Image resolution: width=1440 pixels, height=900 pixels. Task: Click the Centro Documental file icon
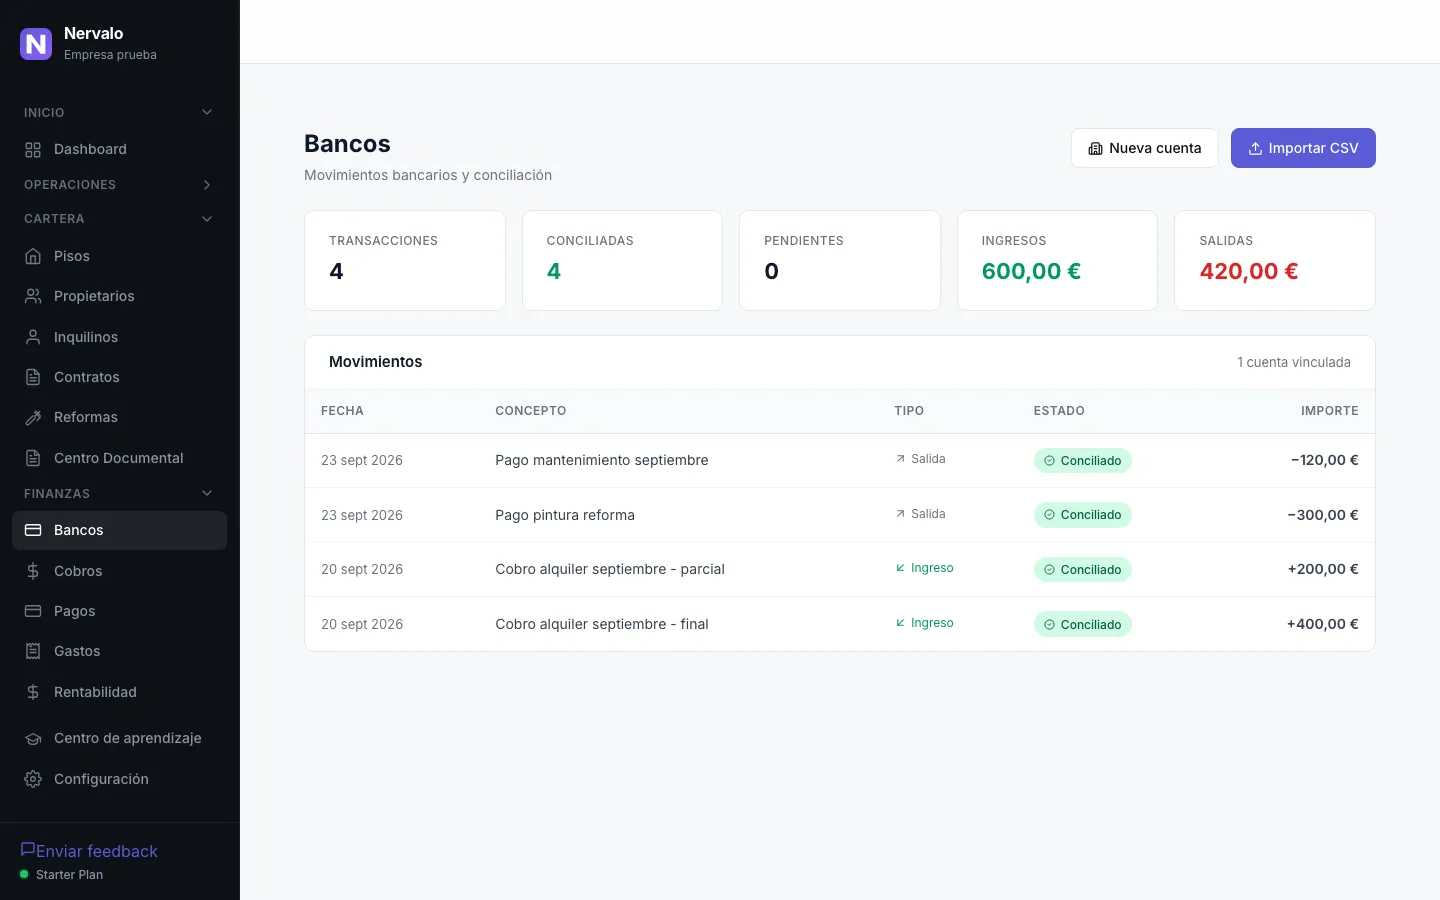(x=33, y=458)
